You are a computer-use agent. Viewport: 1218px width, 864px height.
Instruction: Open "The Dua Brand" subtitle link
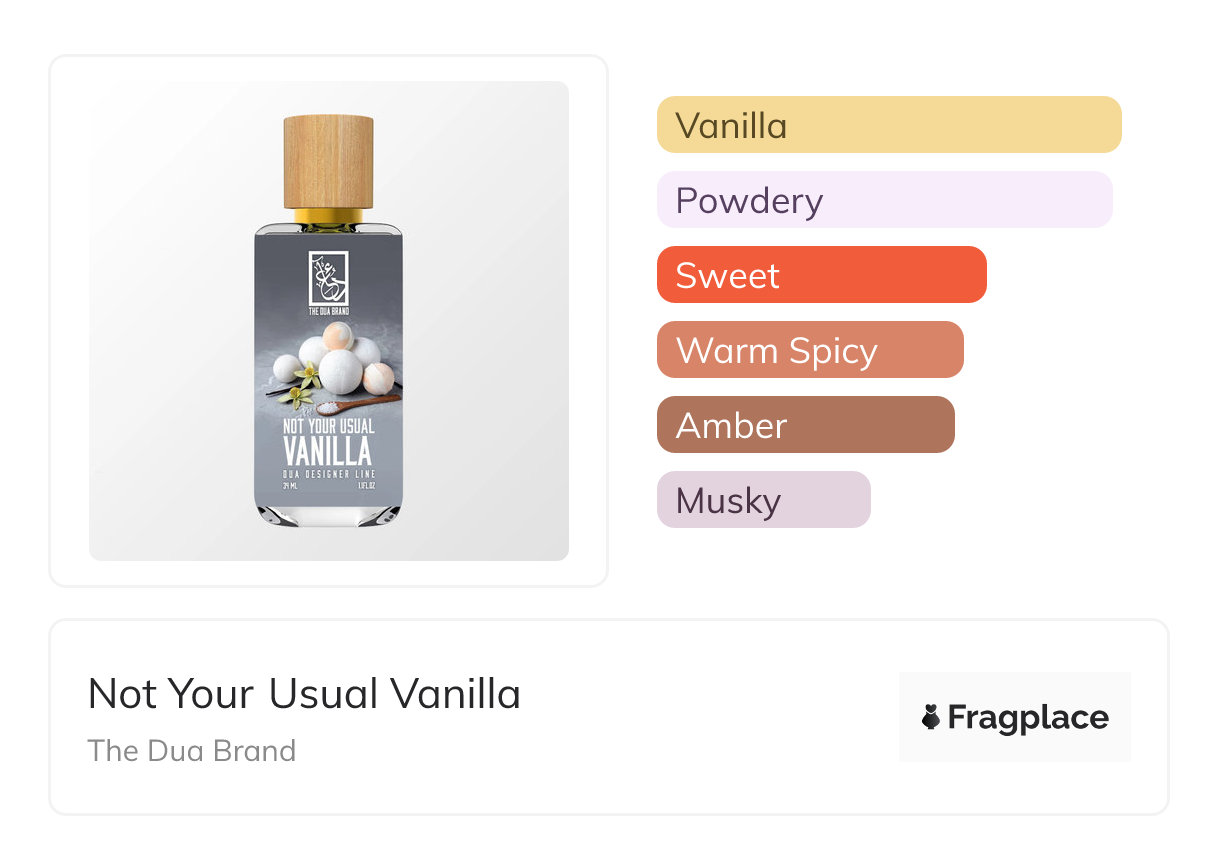click(x=192, y=751)
